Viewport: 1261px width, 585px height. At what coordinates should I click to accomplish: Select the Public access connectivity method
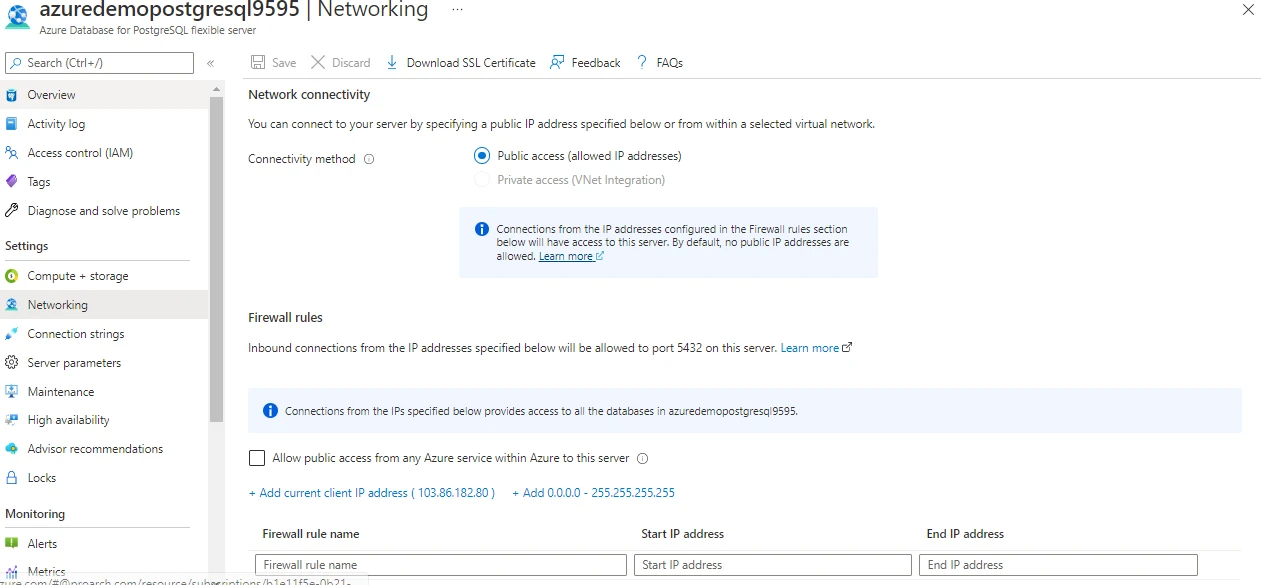tap(481, 155)
